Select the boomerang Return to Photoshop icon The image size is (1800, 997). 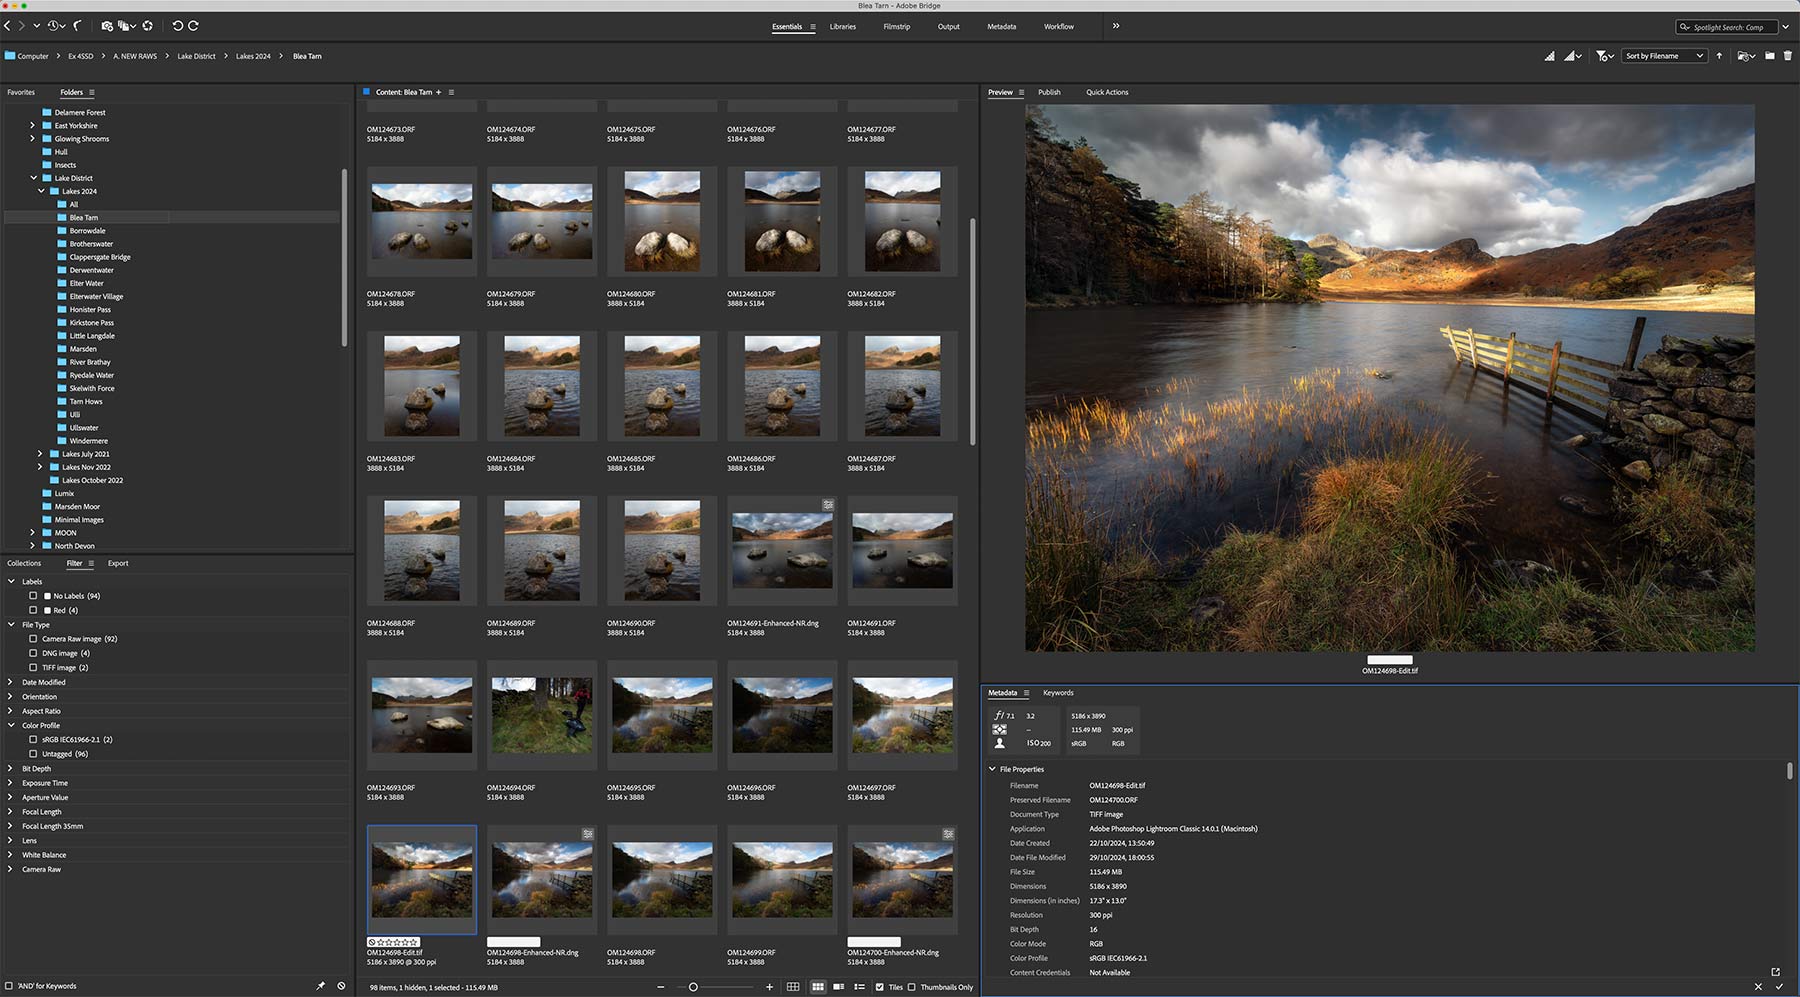click(x=77, y=26)
